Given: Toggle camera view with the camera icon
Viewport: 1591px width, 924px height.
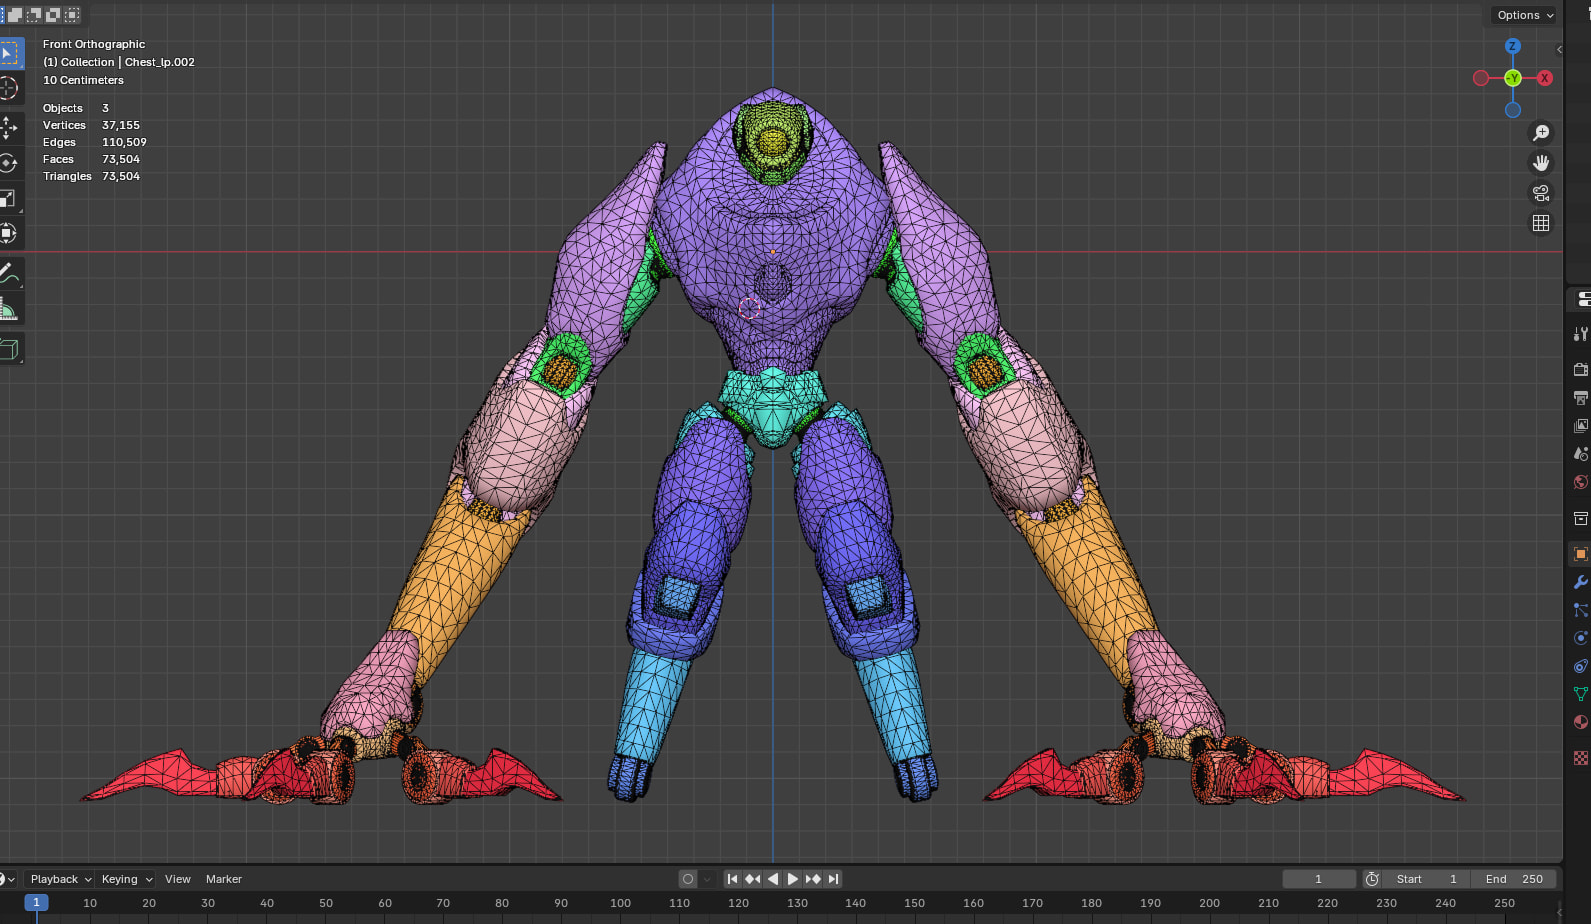Looking at the screenshot, I should pos(1541,193).
